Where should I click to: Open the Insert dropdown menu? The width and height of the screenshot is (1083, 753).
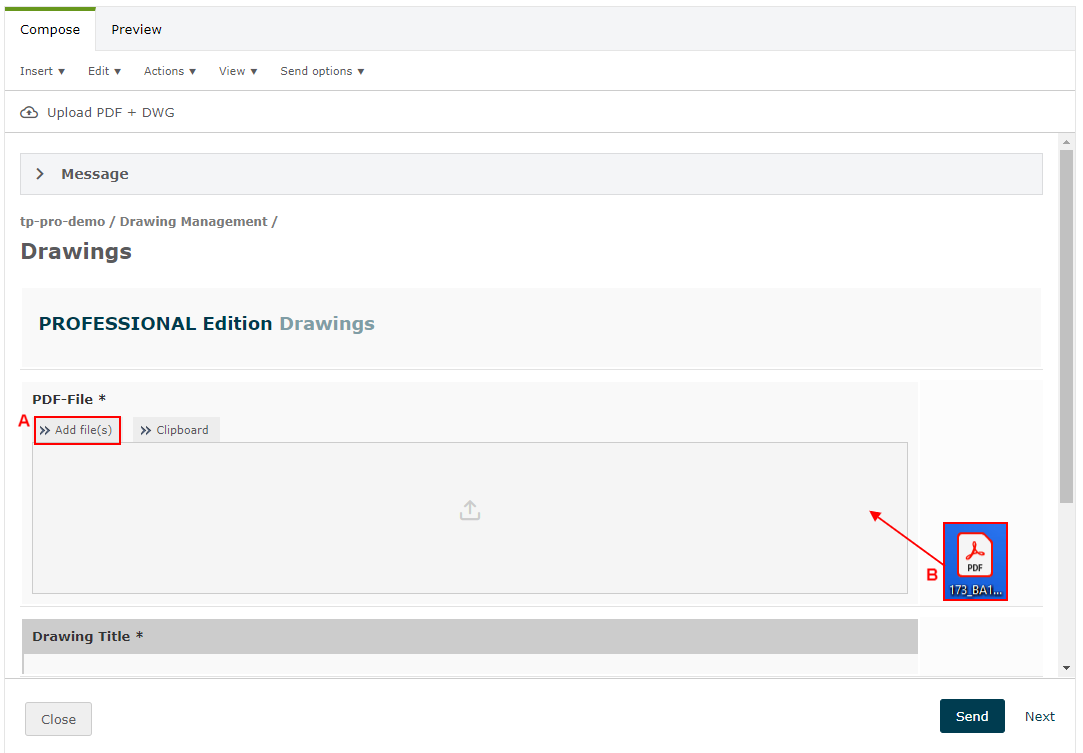click(42, 71)
